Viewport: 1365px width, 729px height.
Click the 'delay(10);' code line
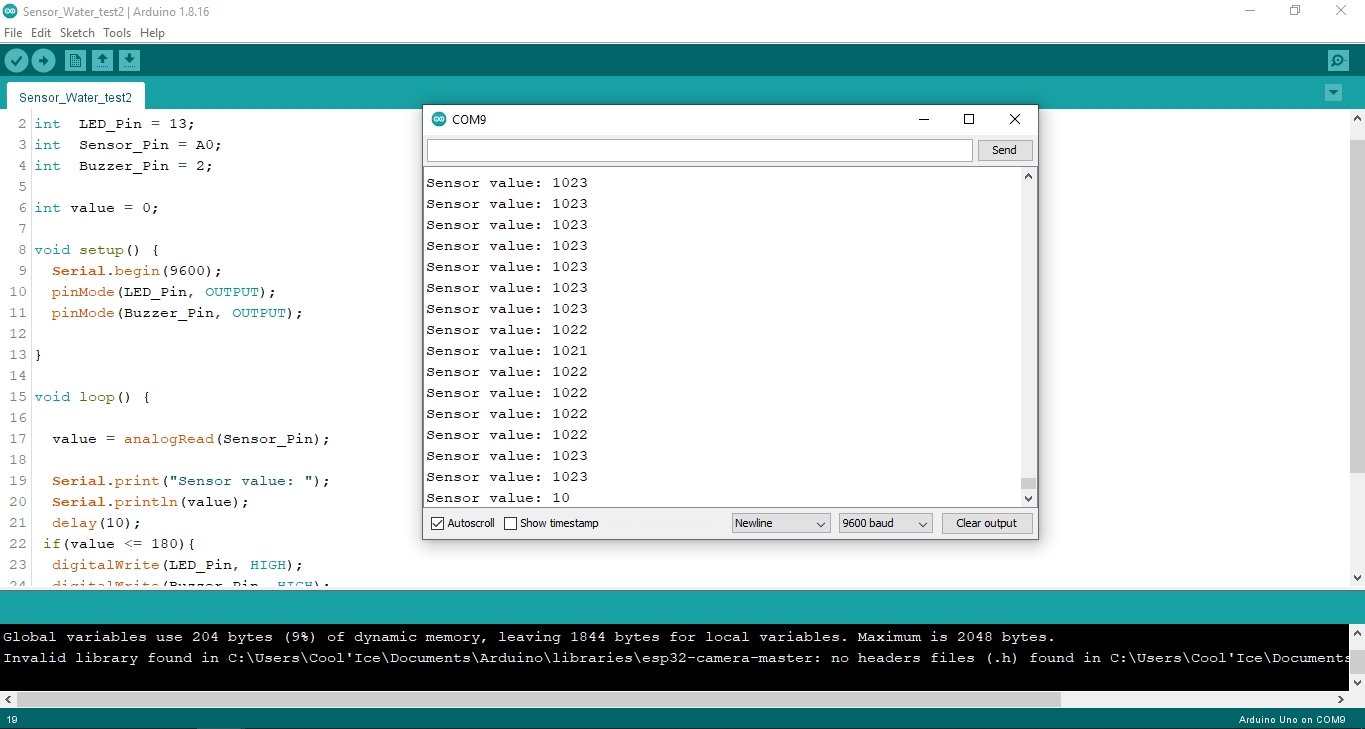(x=97, y=523)
